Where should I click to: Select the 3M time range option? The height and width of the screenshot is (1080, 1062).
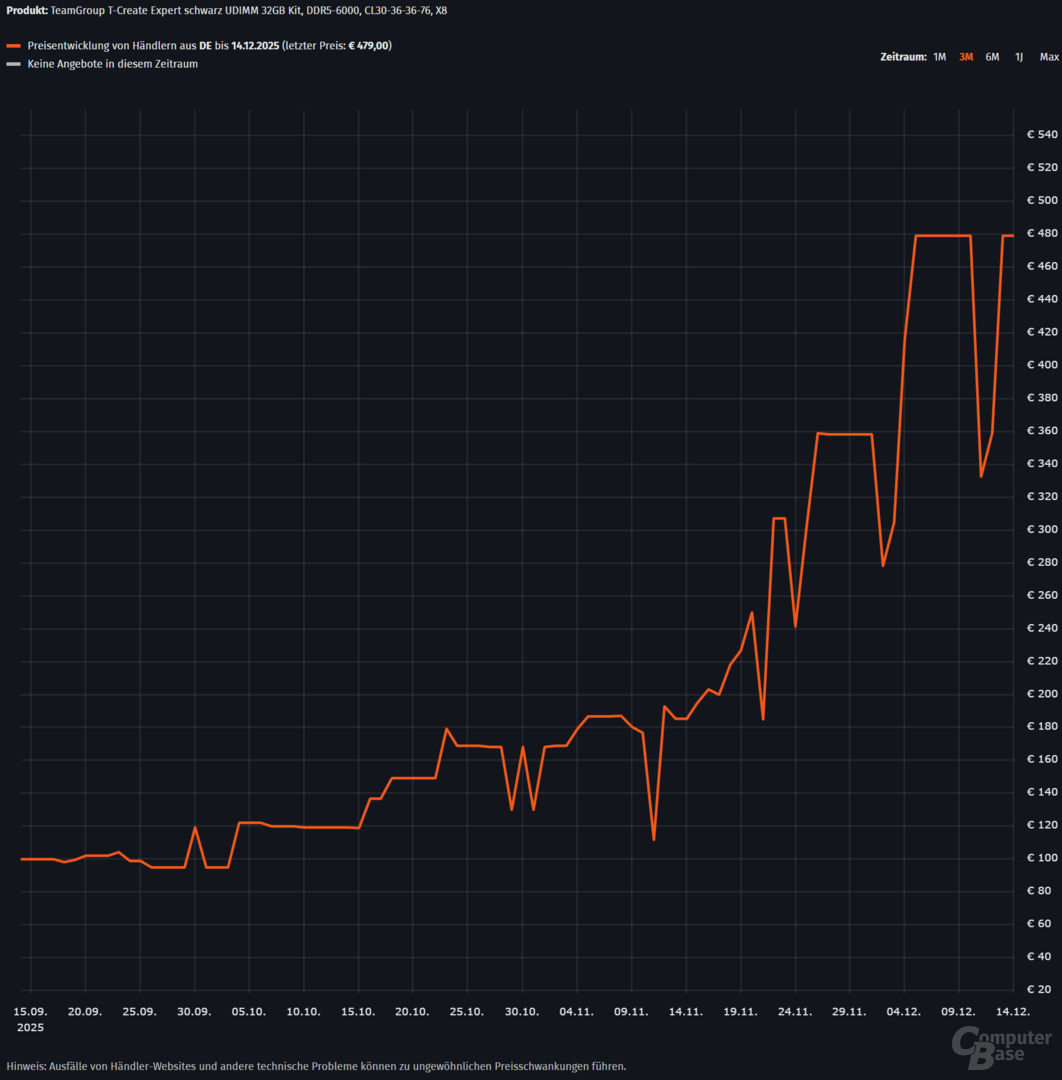point(965,57)
